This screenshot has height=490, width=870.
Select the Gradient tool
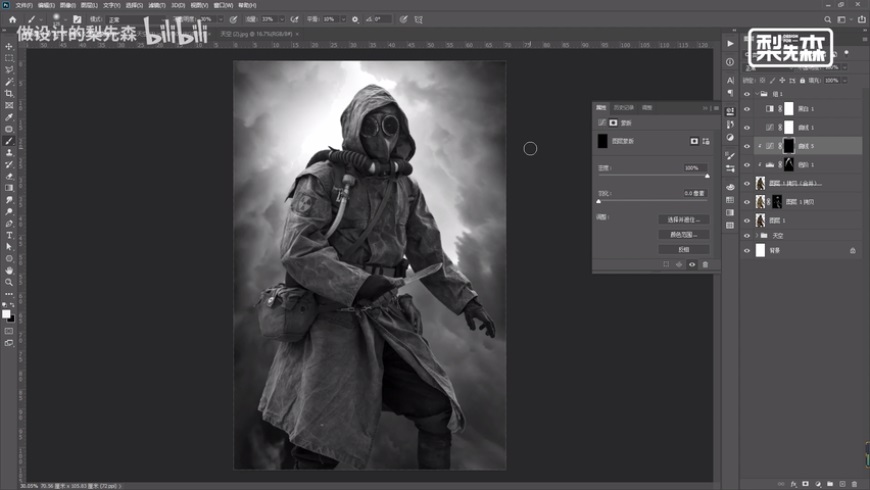coord(9,188)
